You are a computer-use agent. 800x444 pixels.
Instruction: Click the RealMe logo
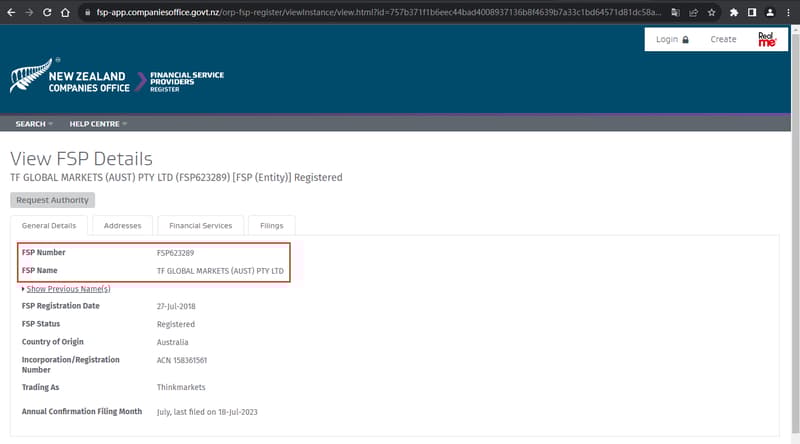click(767, 39)
